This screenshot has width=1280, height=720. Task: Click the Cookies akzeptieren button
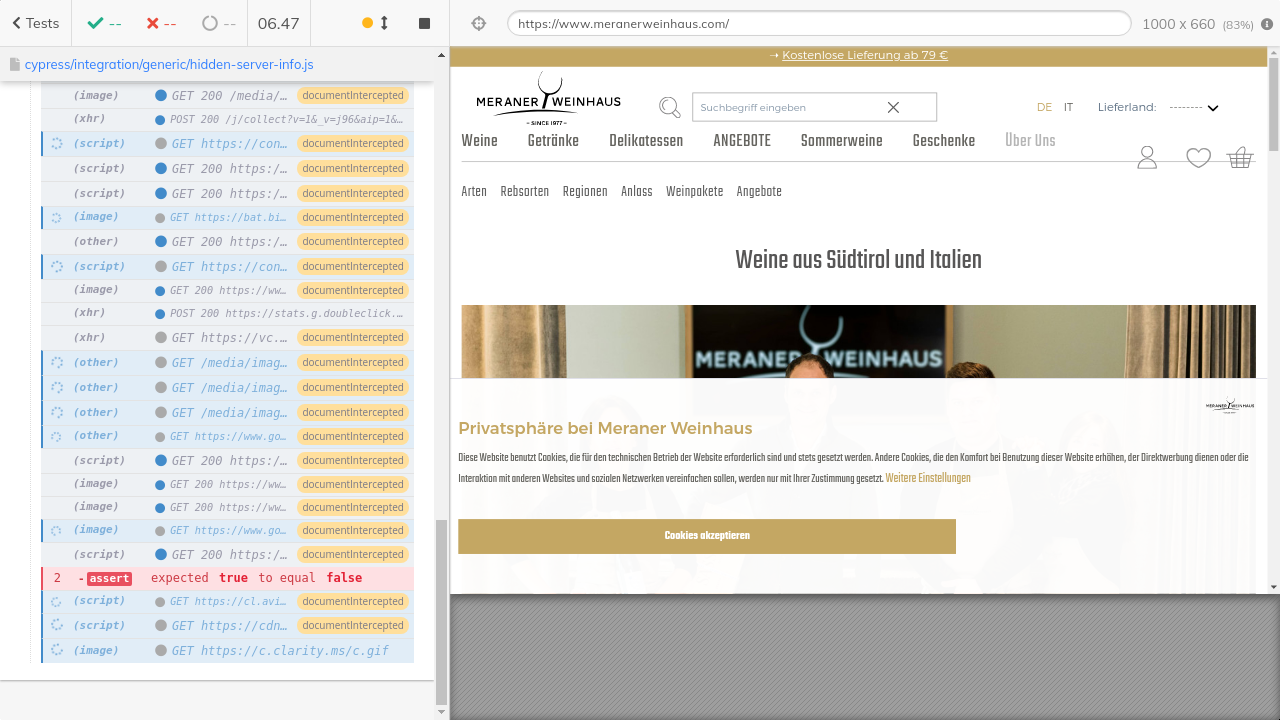pos(707,536)
